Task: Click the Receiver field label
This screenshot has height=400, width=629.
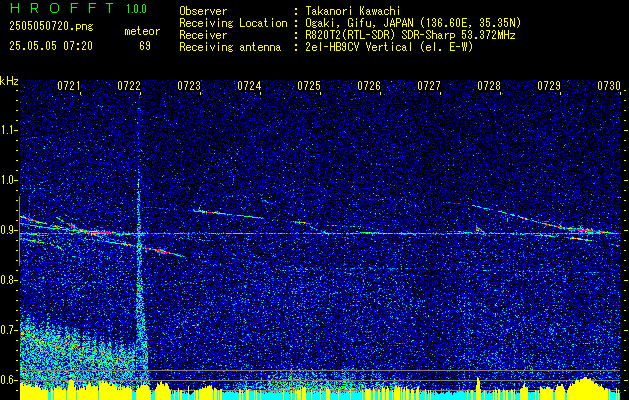Action: coord(203,35)
